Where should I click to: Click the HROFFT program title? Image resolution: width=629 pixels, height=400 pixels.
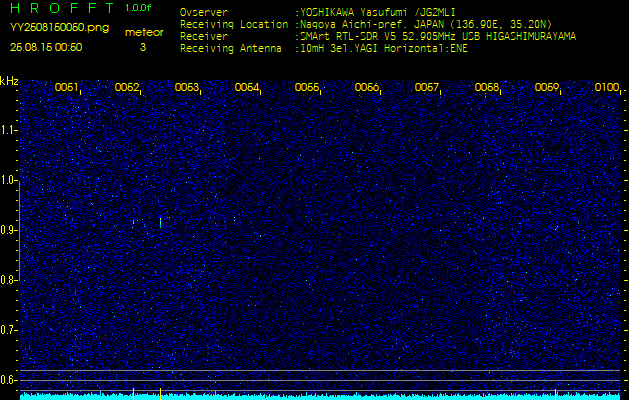click(x=61, y=8)
